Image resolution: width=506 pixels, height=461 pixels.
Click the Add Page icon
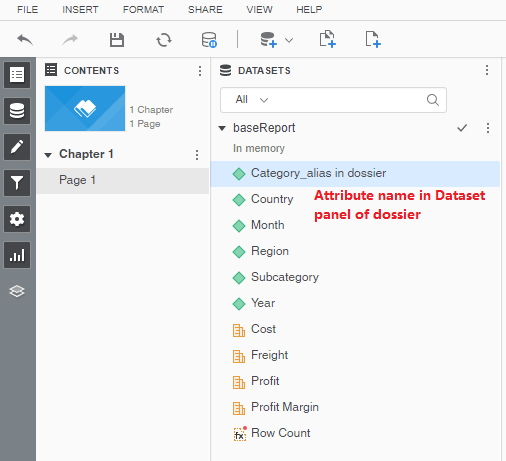[373, 39]
